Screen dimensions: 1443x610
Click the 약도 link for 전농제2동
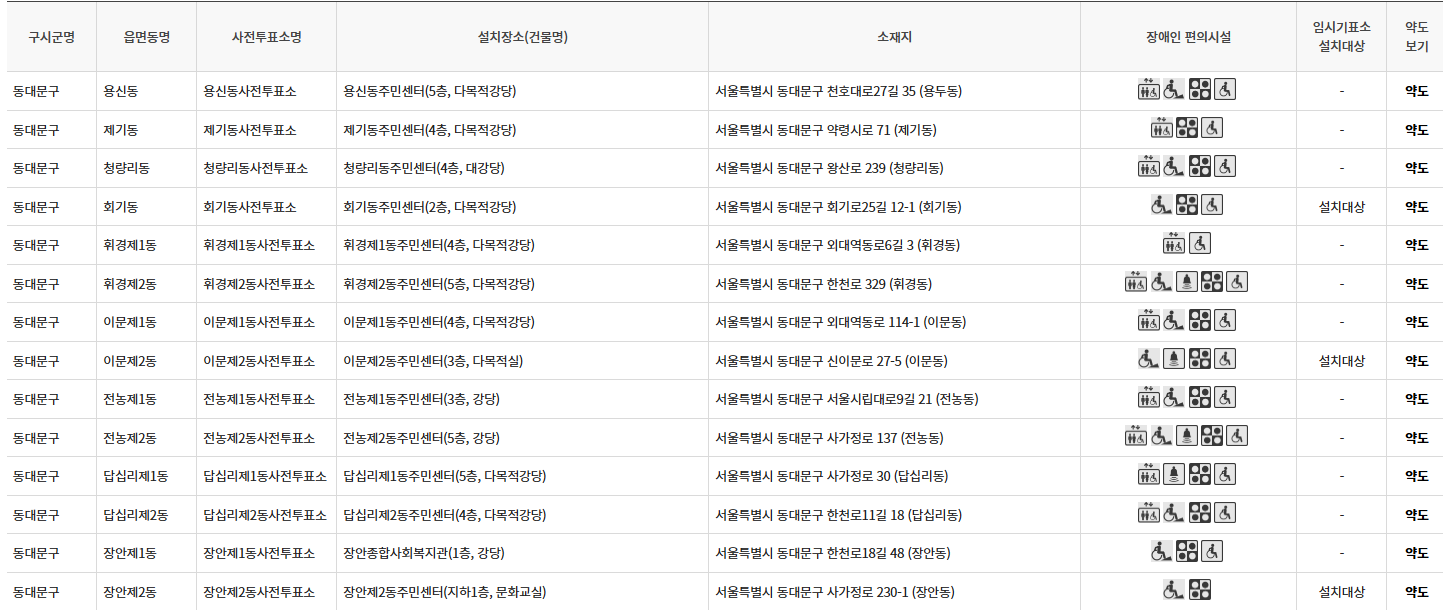(1415, 437)
